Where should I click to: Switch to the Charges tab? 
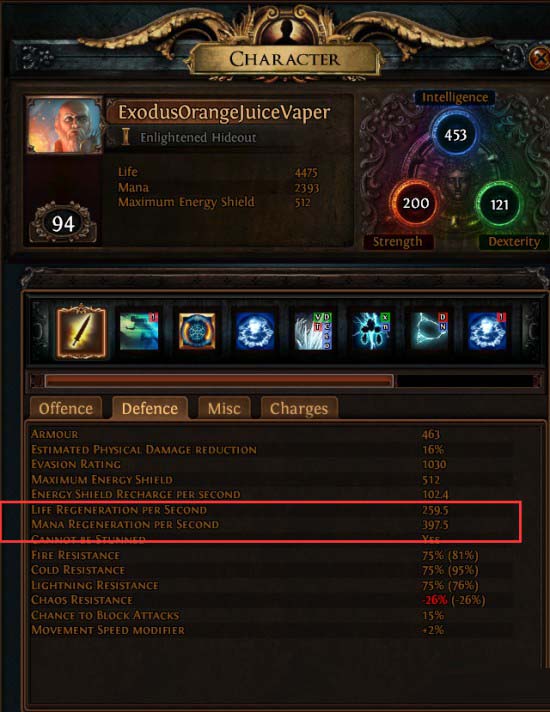coord(299,408)
